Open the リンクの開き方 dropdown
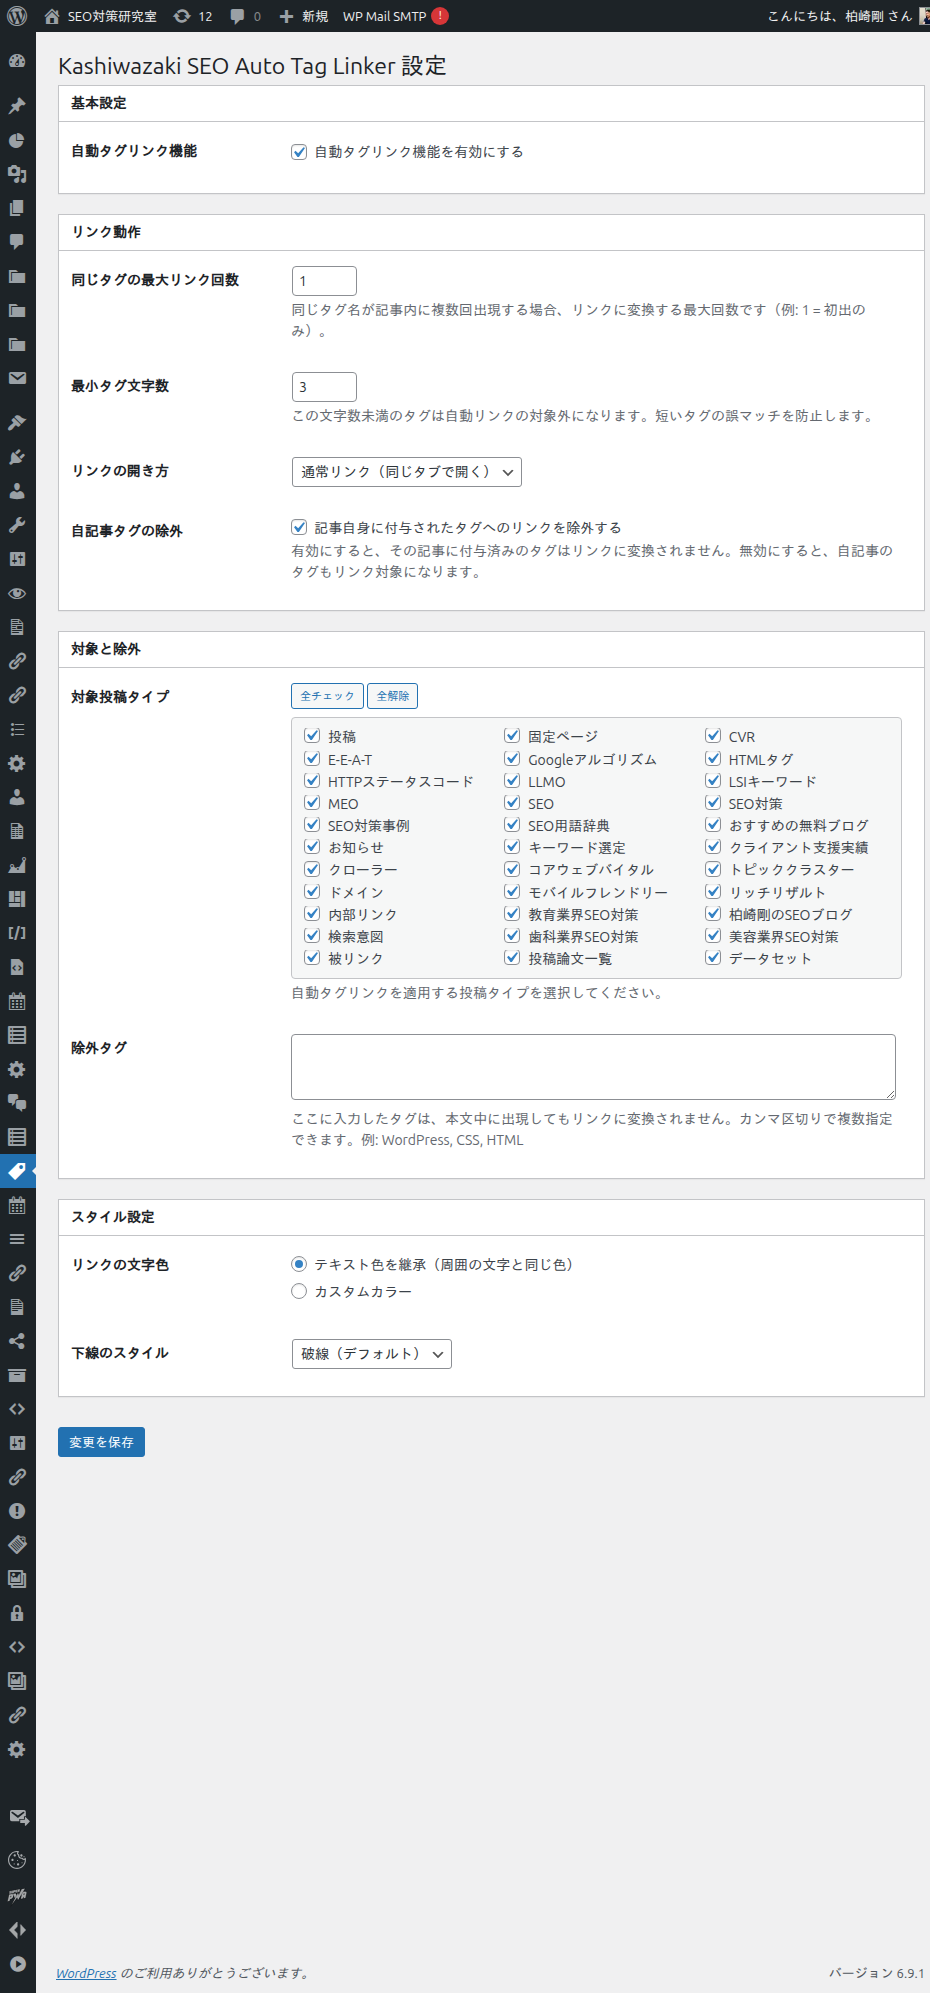The image size is (930, 1993). coord(407,472)
